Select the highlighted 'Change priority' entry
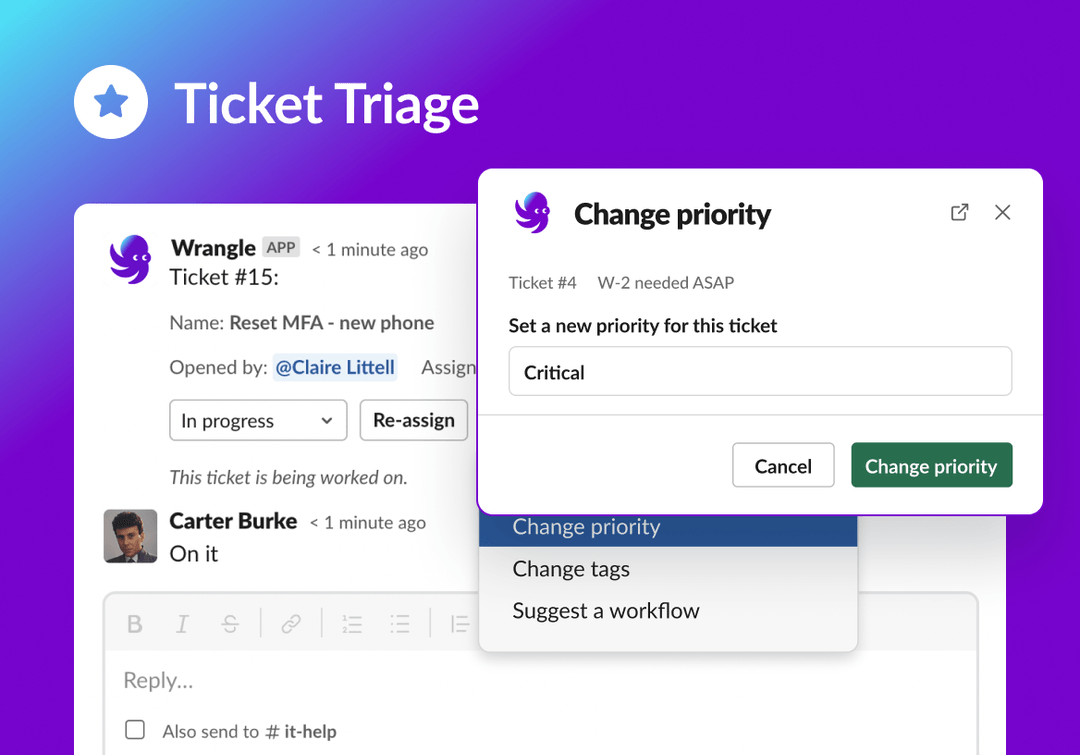The height and width of the screenshot is (755, 1080). pyautogui.click(x=585, y=527)
